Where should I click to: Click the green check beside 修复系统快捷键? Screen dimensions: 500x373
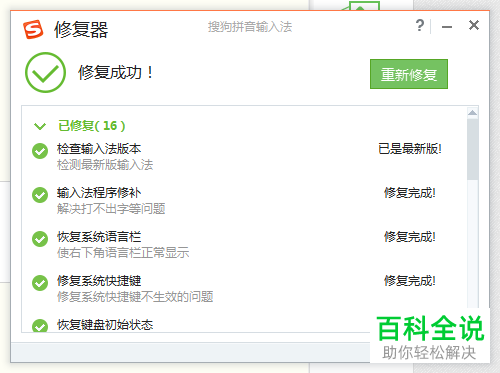[40, 283]
